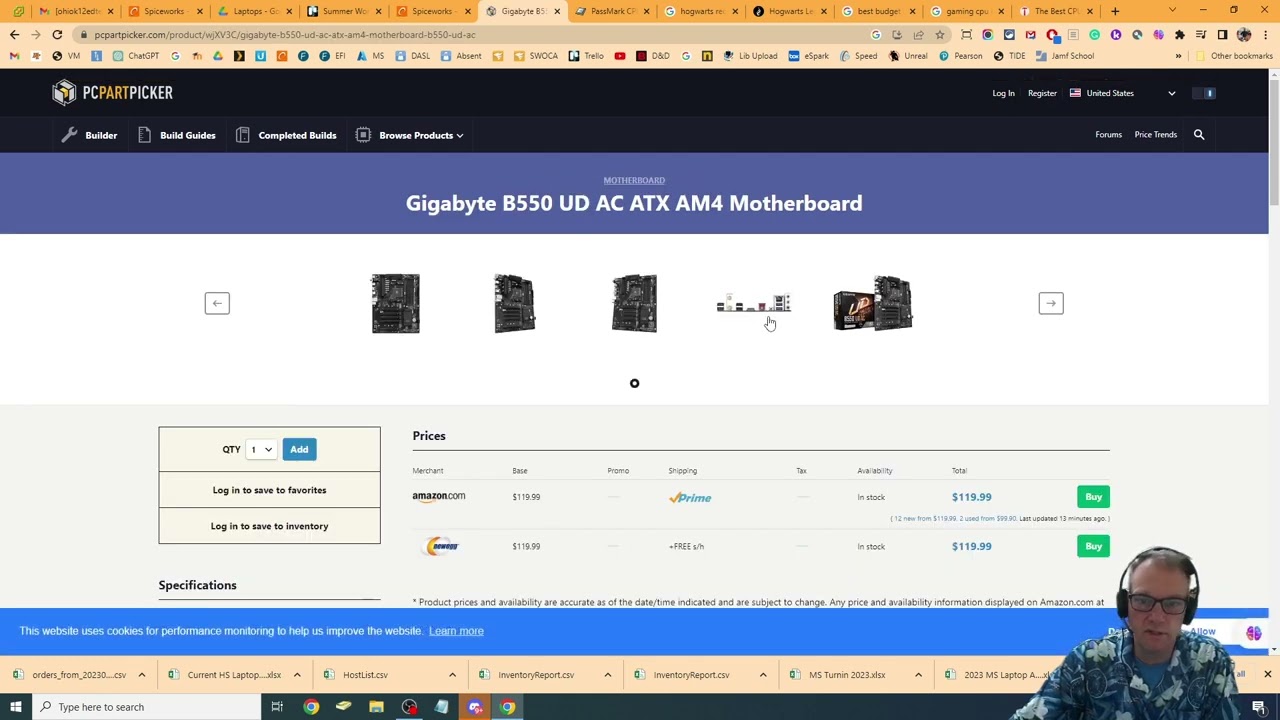
Task: Click the Newegg merchant logo
Action: 442,546
